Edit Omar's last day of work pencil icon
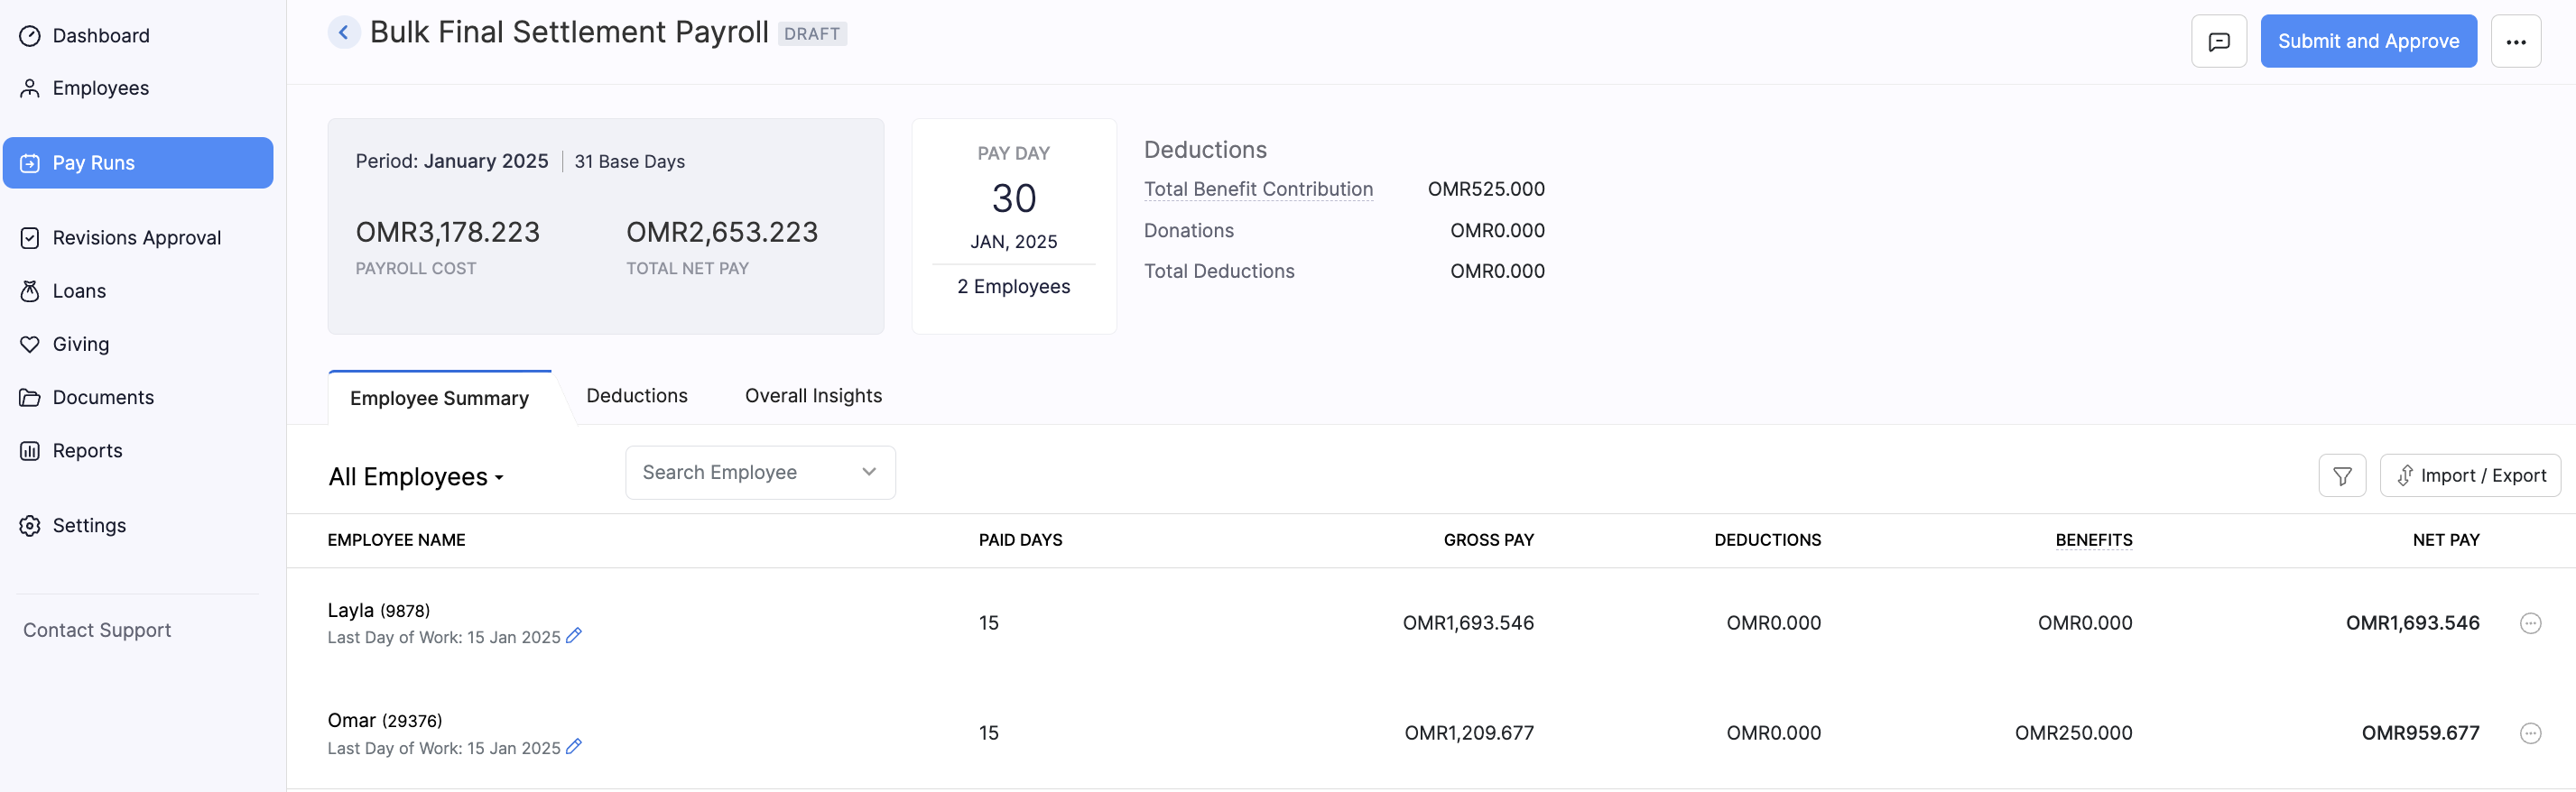 click(x=574, y=747)
